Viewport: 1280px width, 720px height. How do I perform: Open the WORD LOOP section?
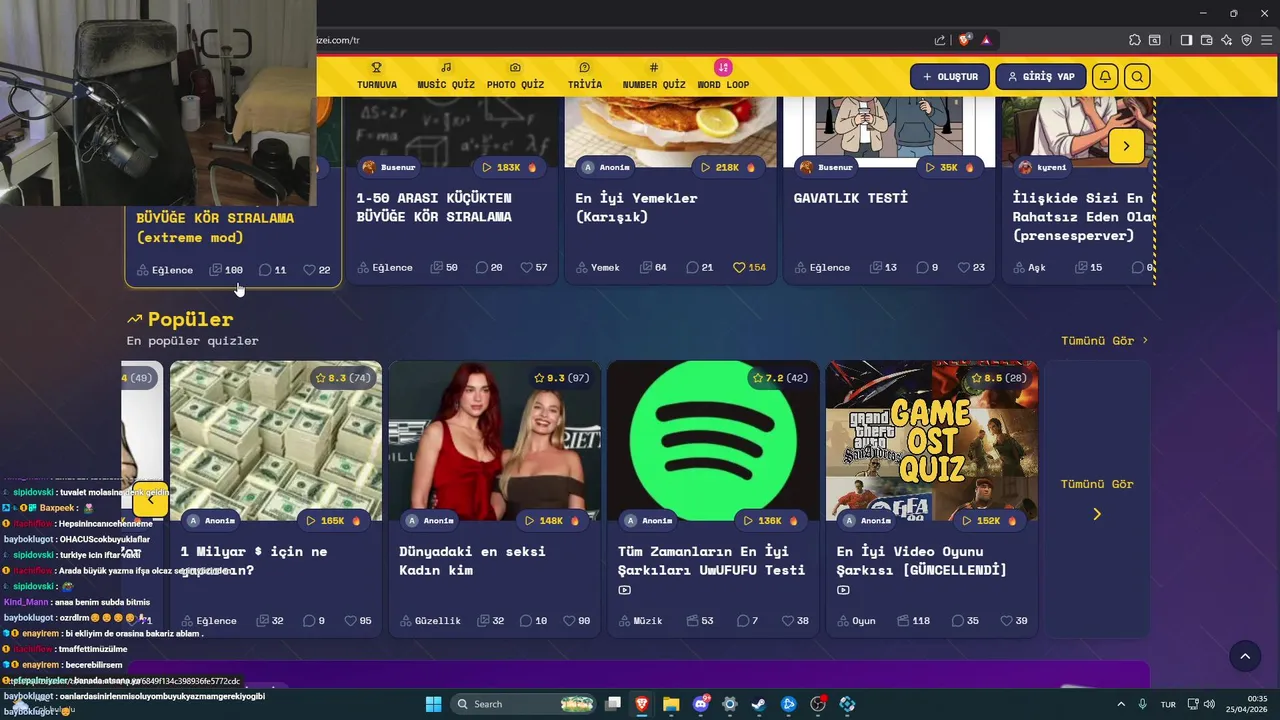coord(723,76)
